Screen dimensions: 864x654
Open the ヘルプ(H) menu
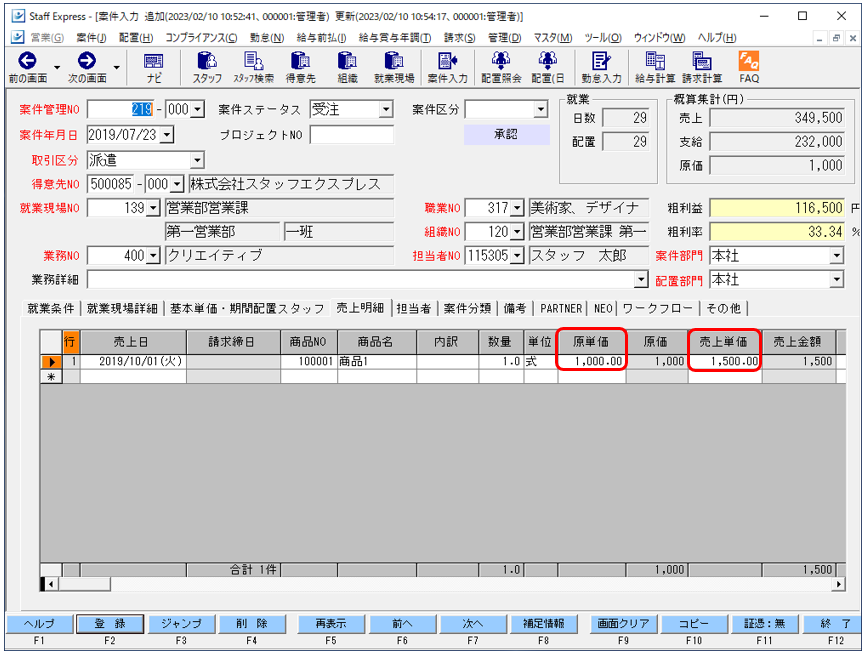(x=717, y=37)
